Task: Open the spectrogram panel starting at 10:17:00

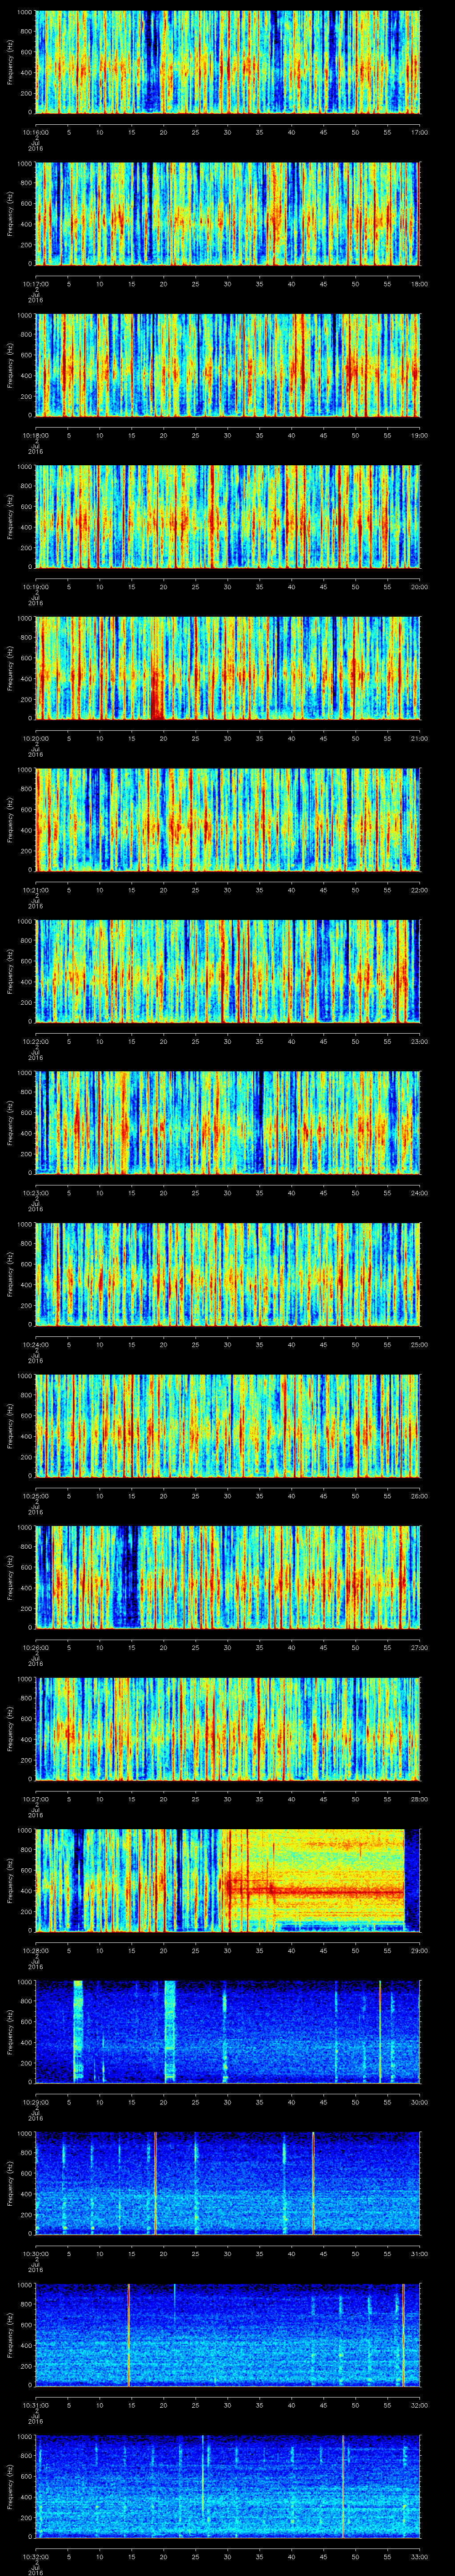Action: coord(228,213)
